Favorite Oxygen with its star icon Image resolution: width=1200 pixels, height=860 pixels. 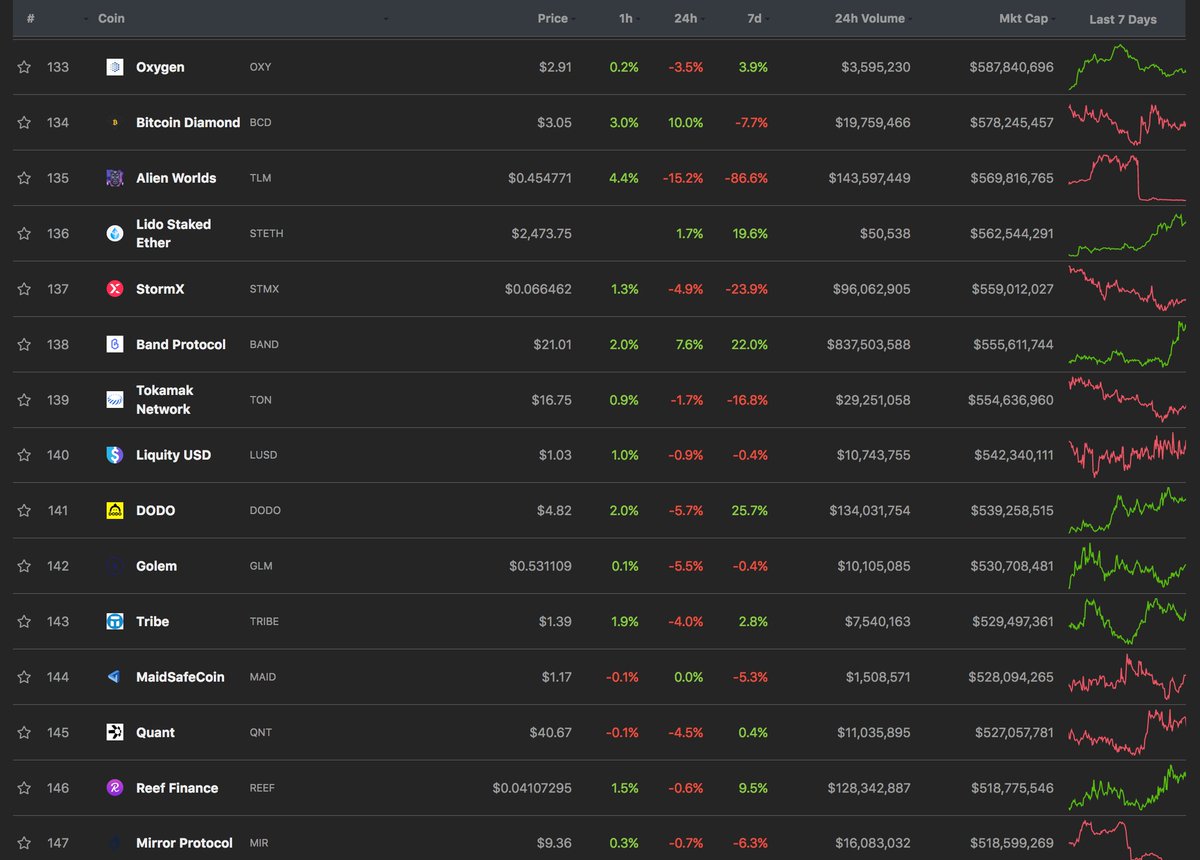coord(24,67)
